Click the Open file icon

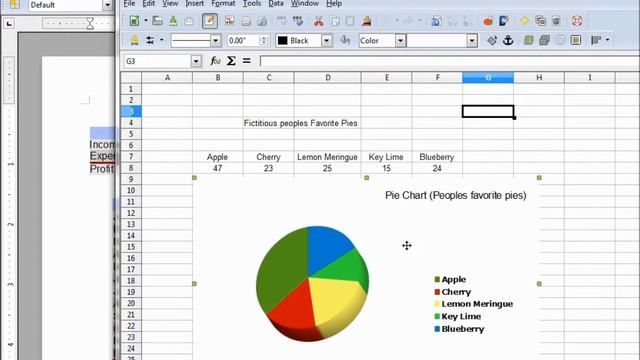(157, 21)
